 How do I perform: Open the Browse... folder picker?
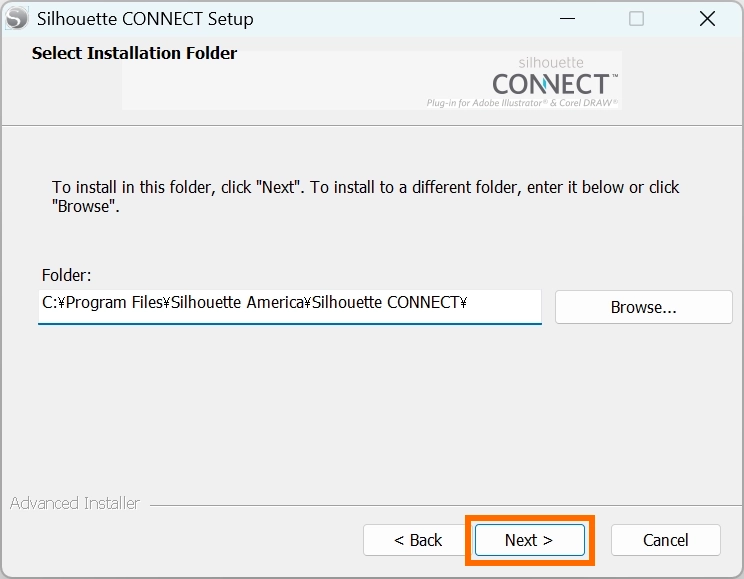643,307
